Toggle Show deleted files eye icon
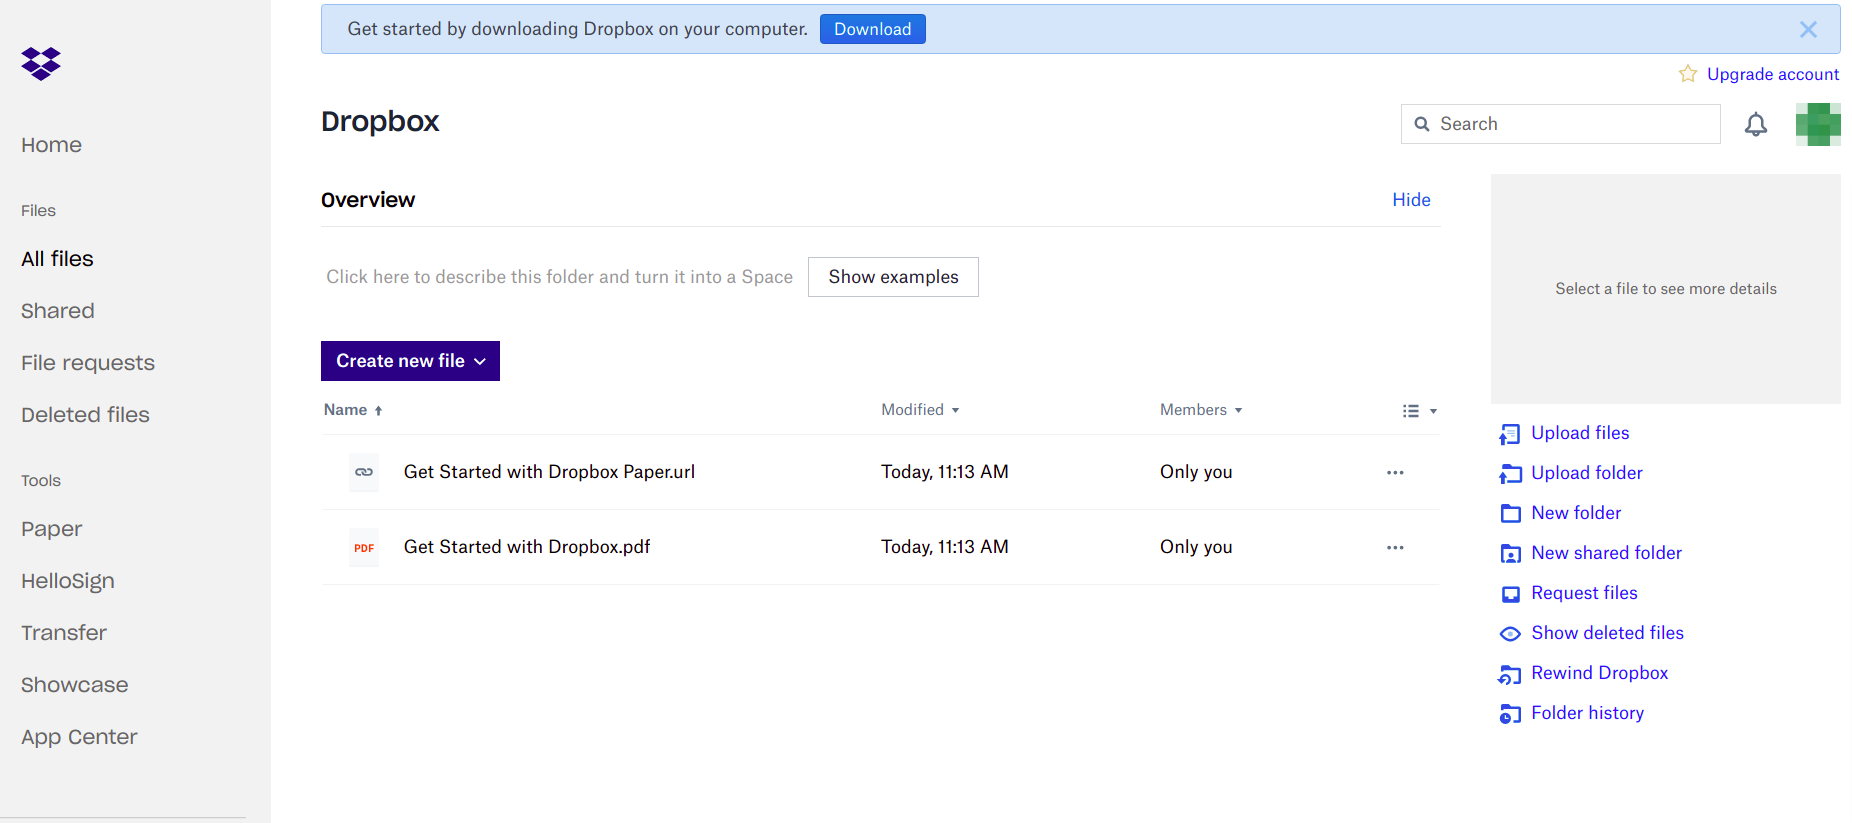This screenshot has height=823, width=1852. [1510, 634]
